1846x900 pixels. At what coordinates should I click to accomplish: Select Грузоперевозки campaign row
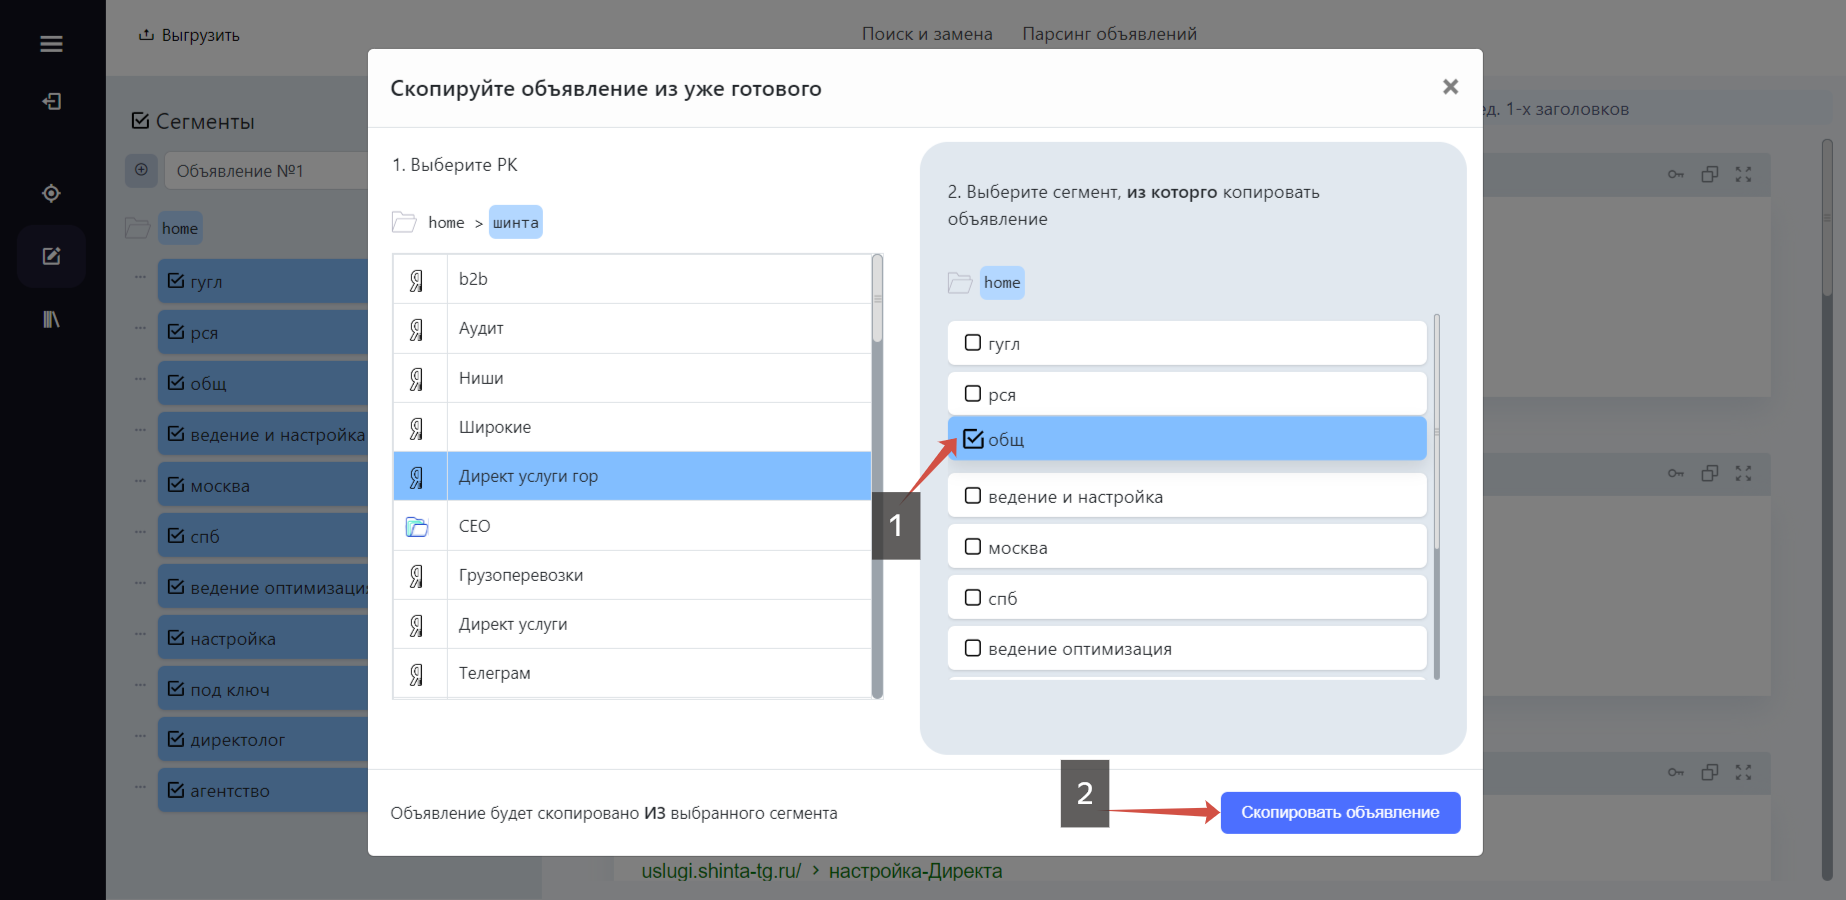pyautogui.click(x=632, y=575)
